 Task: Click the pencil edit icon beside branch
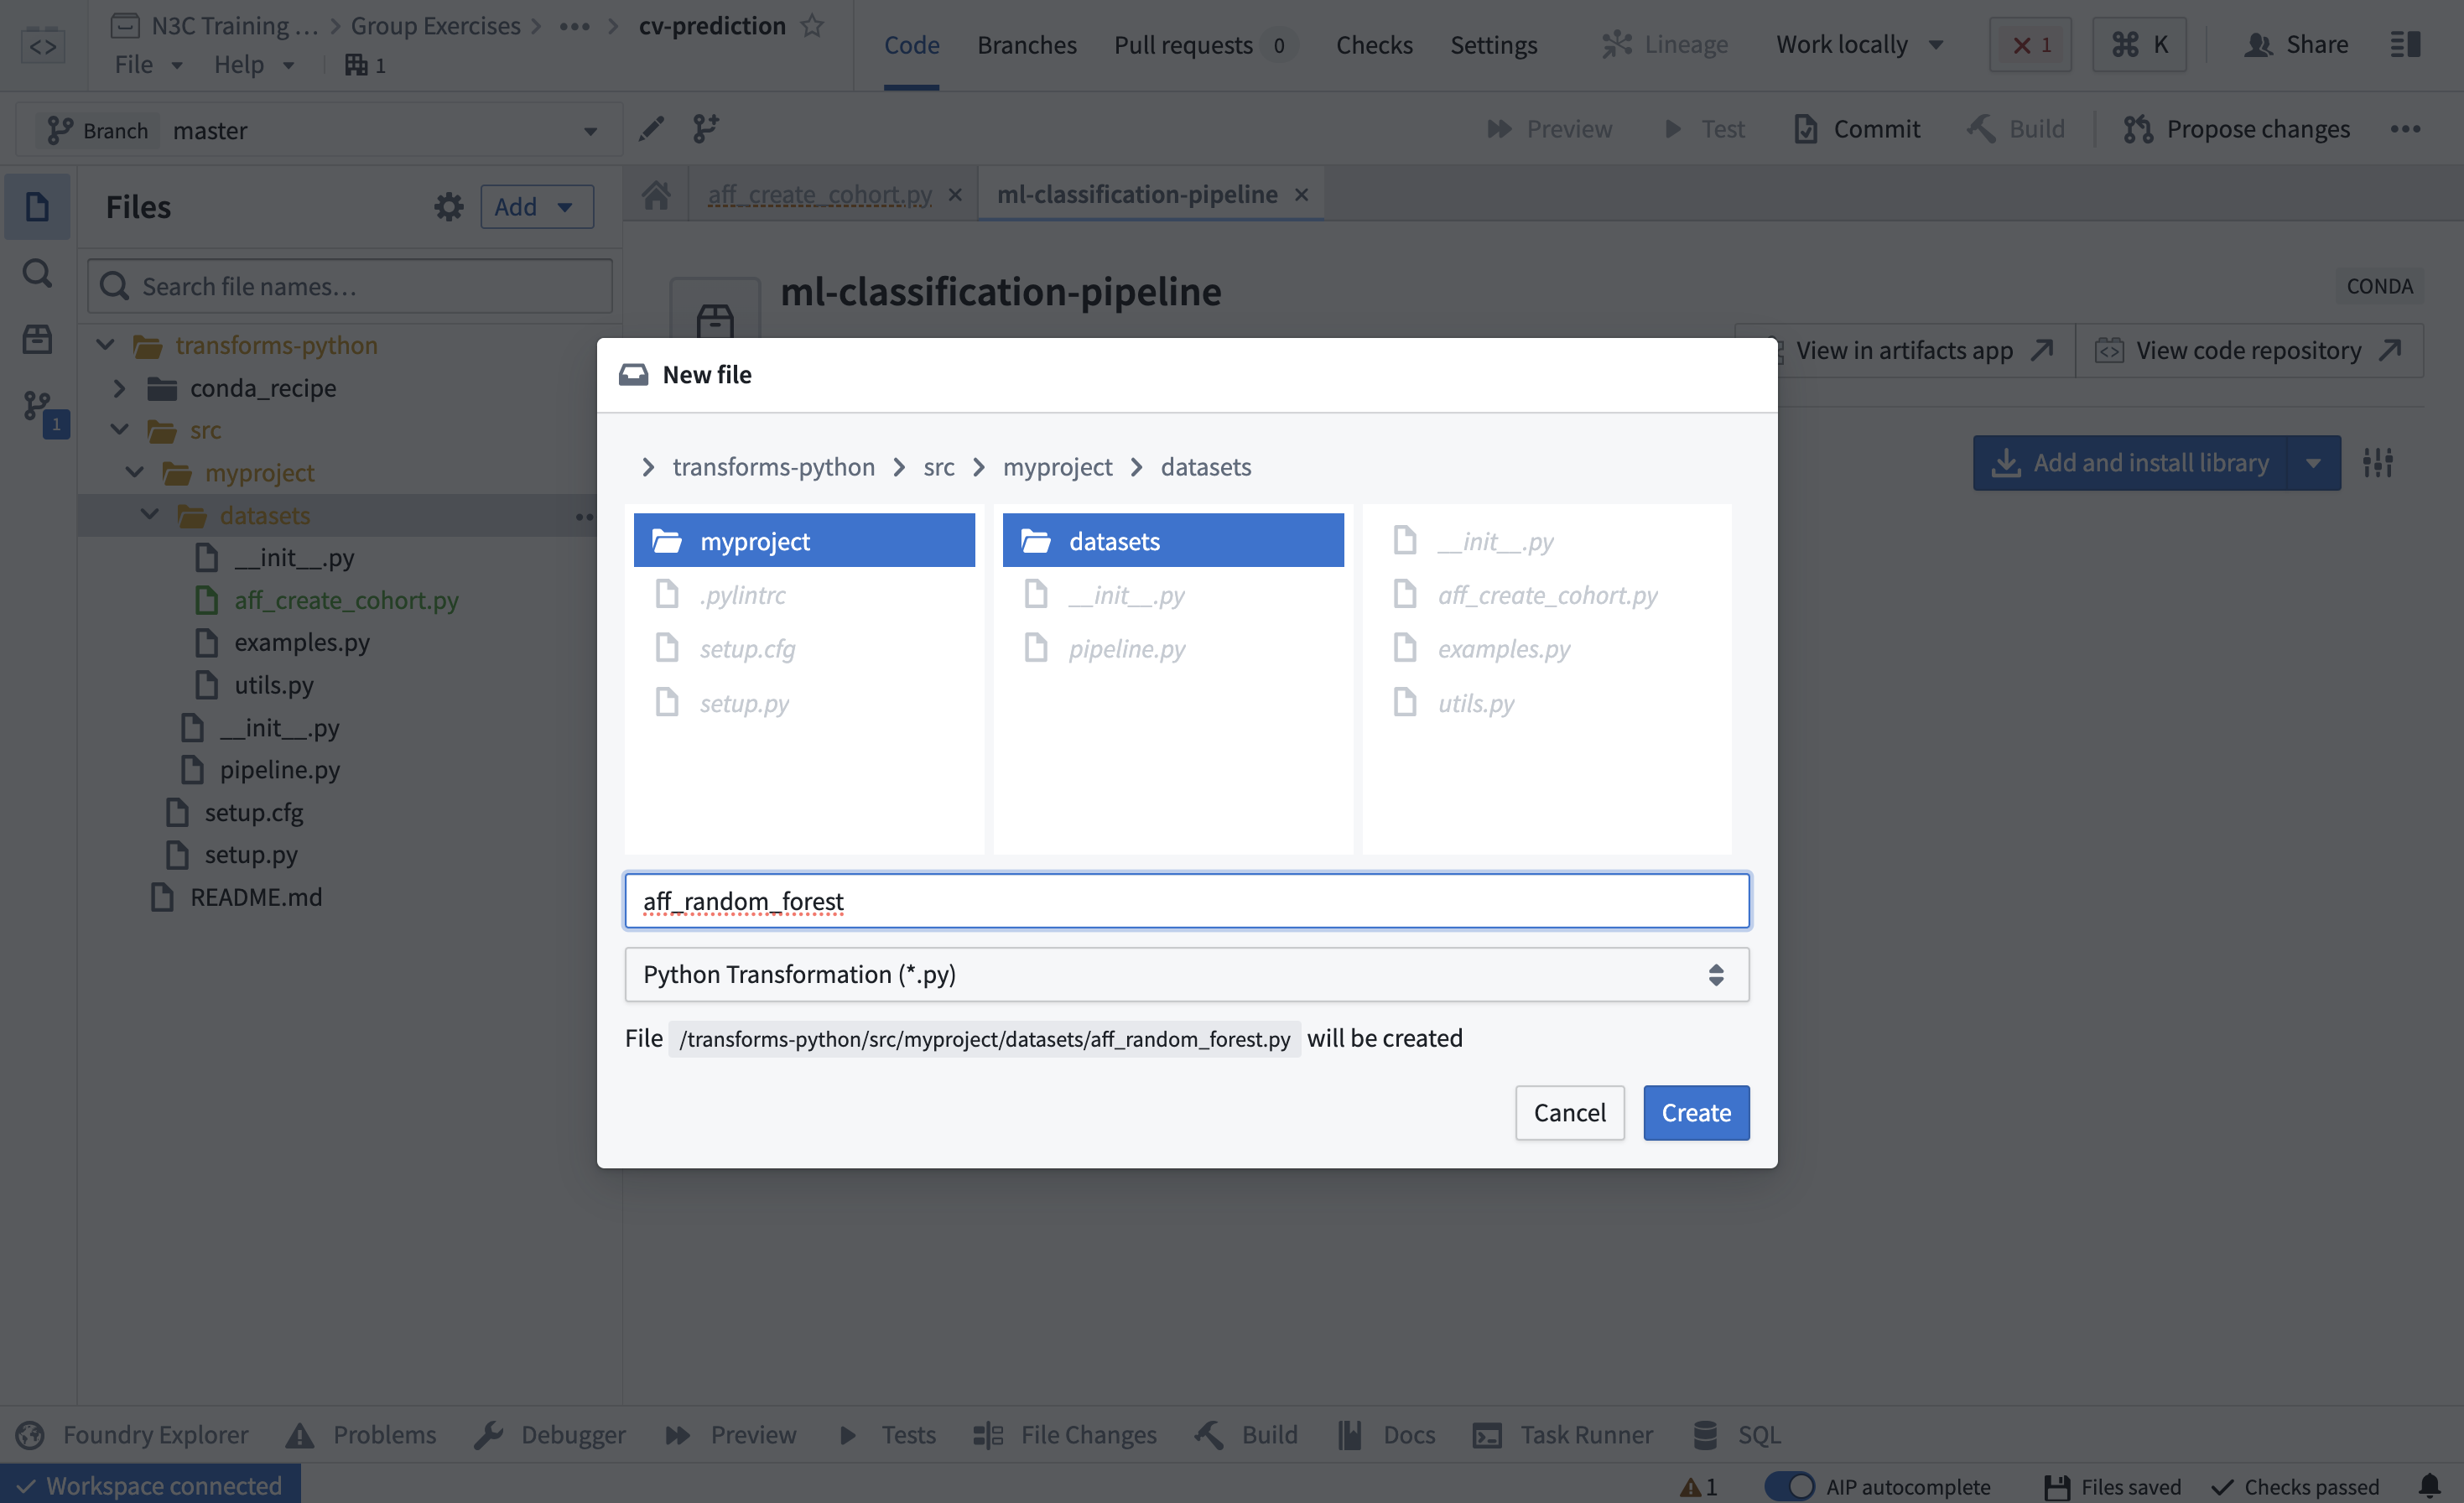[651, 129]
